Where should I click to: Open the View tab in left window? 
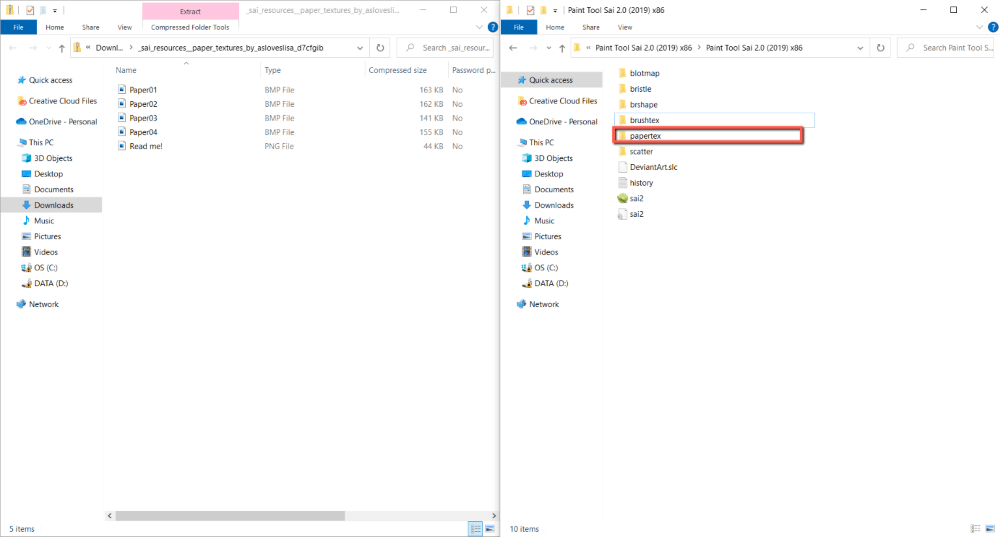click(x=124, y=27)
